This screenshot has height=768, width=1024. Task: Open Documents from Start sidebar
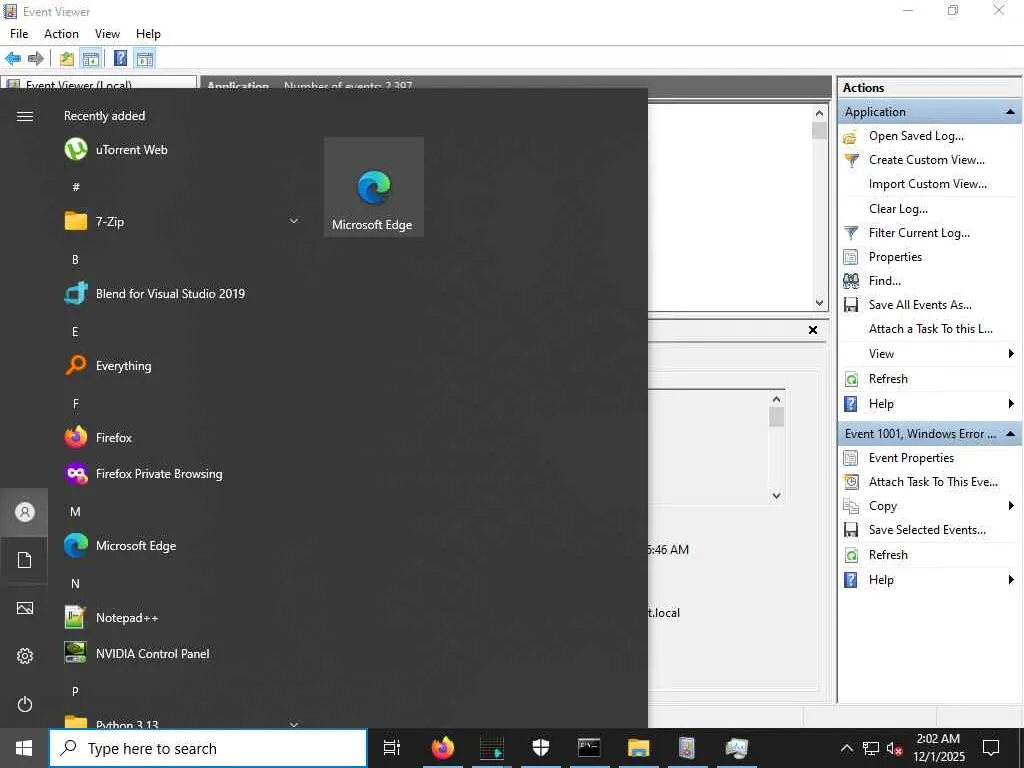pos(25,560)
